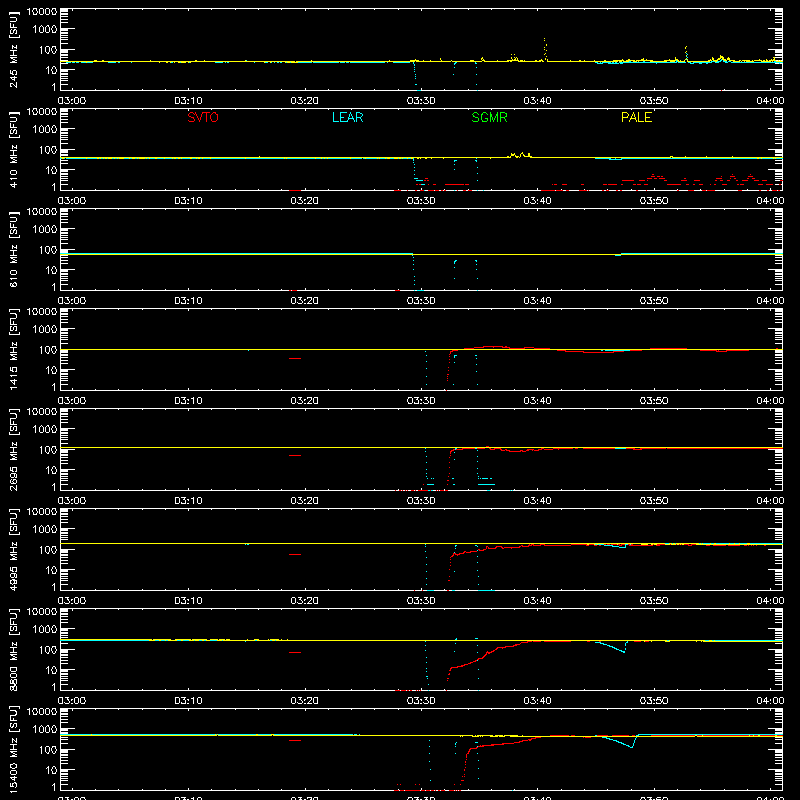Select the 4995 MHz [SFU] axis title
Image resolution: width=800 pixels, height=800 pixels.
click(14, 550)
